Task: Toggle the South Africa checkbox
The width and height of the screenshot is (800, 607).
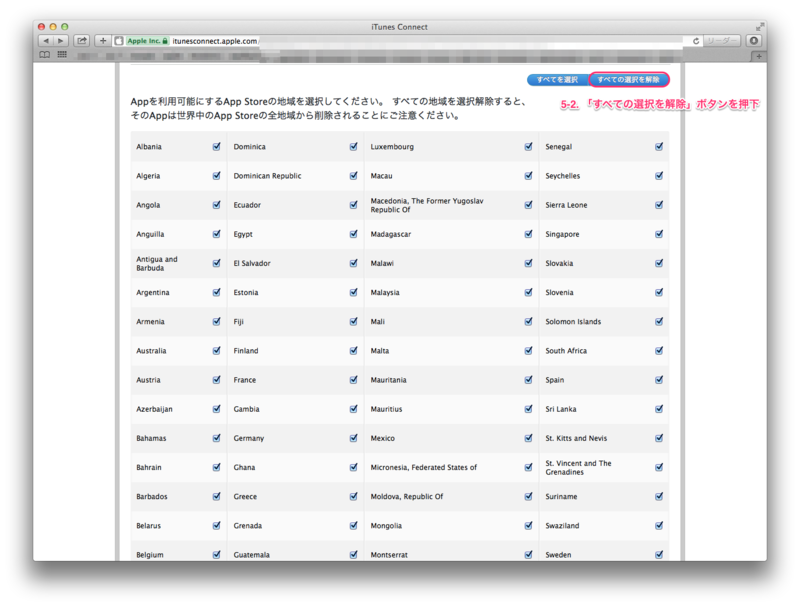Action: pos(659,350)
